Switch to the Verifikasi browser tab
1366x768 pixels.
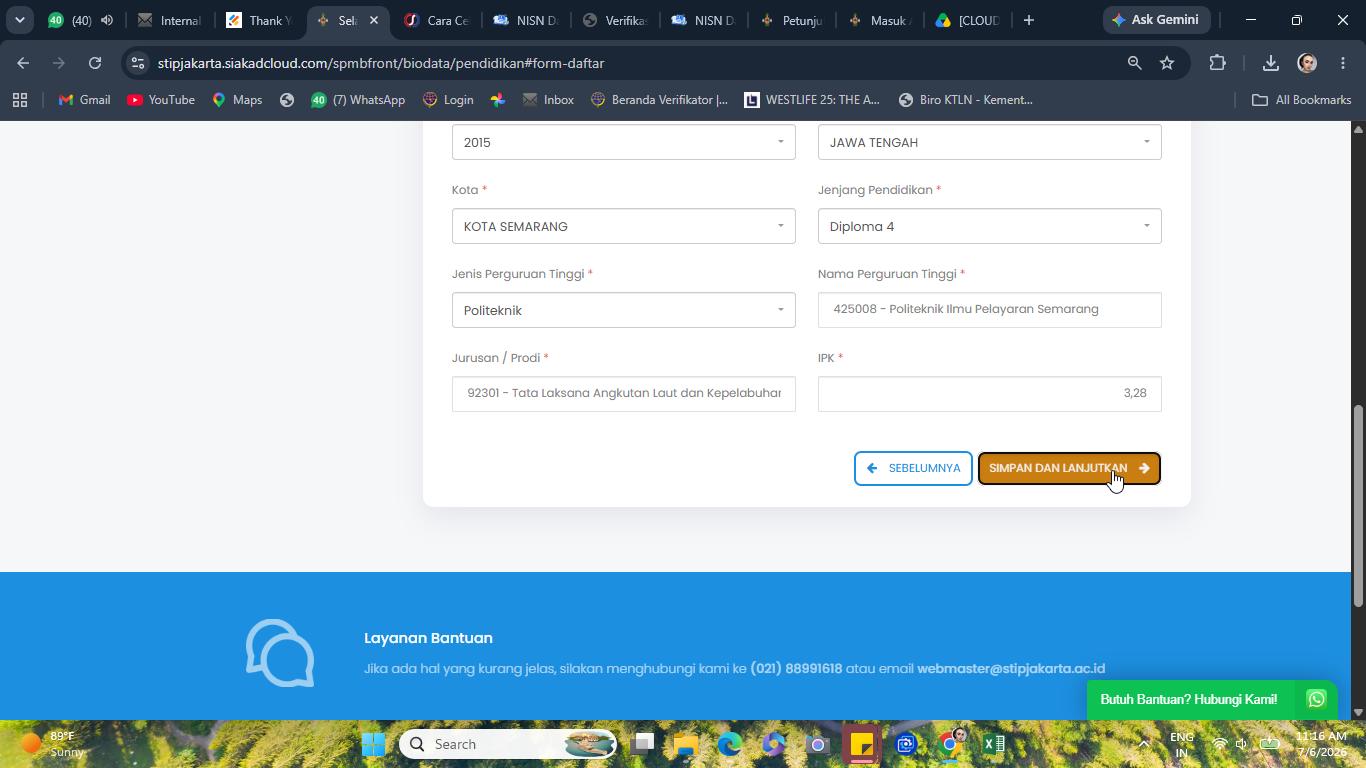pos(616,20)
